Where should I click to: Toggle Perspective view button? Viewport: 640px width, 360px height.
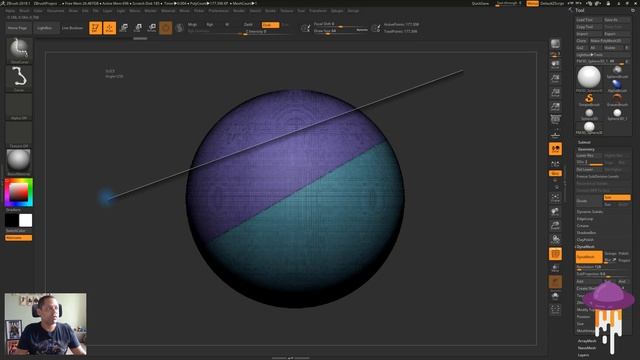coord(555,120)
